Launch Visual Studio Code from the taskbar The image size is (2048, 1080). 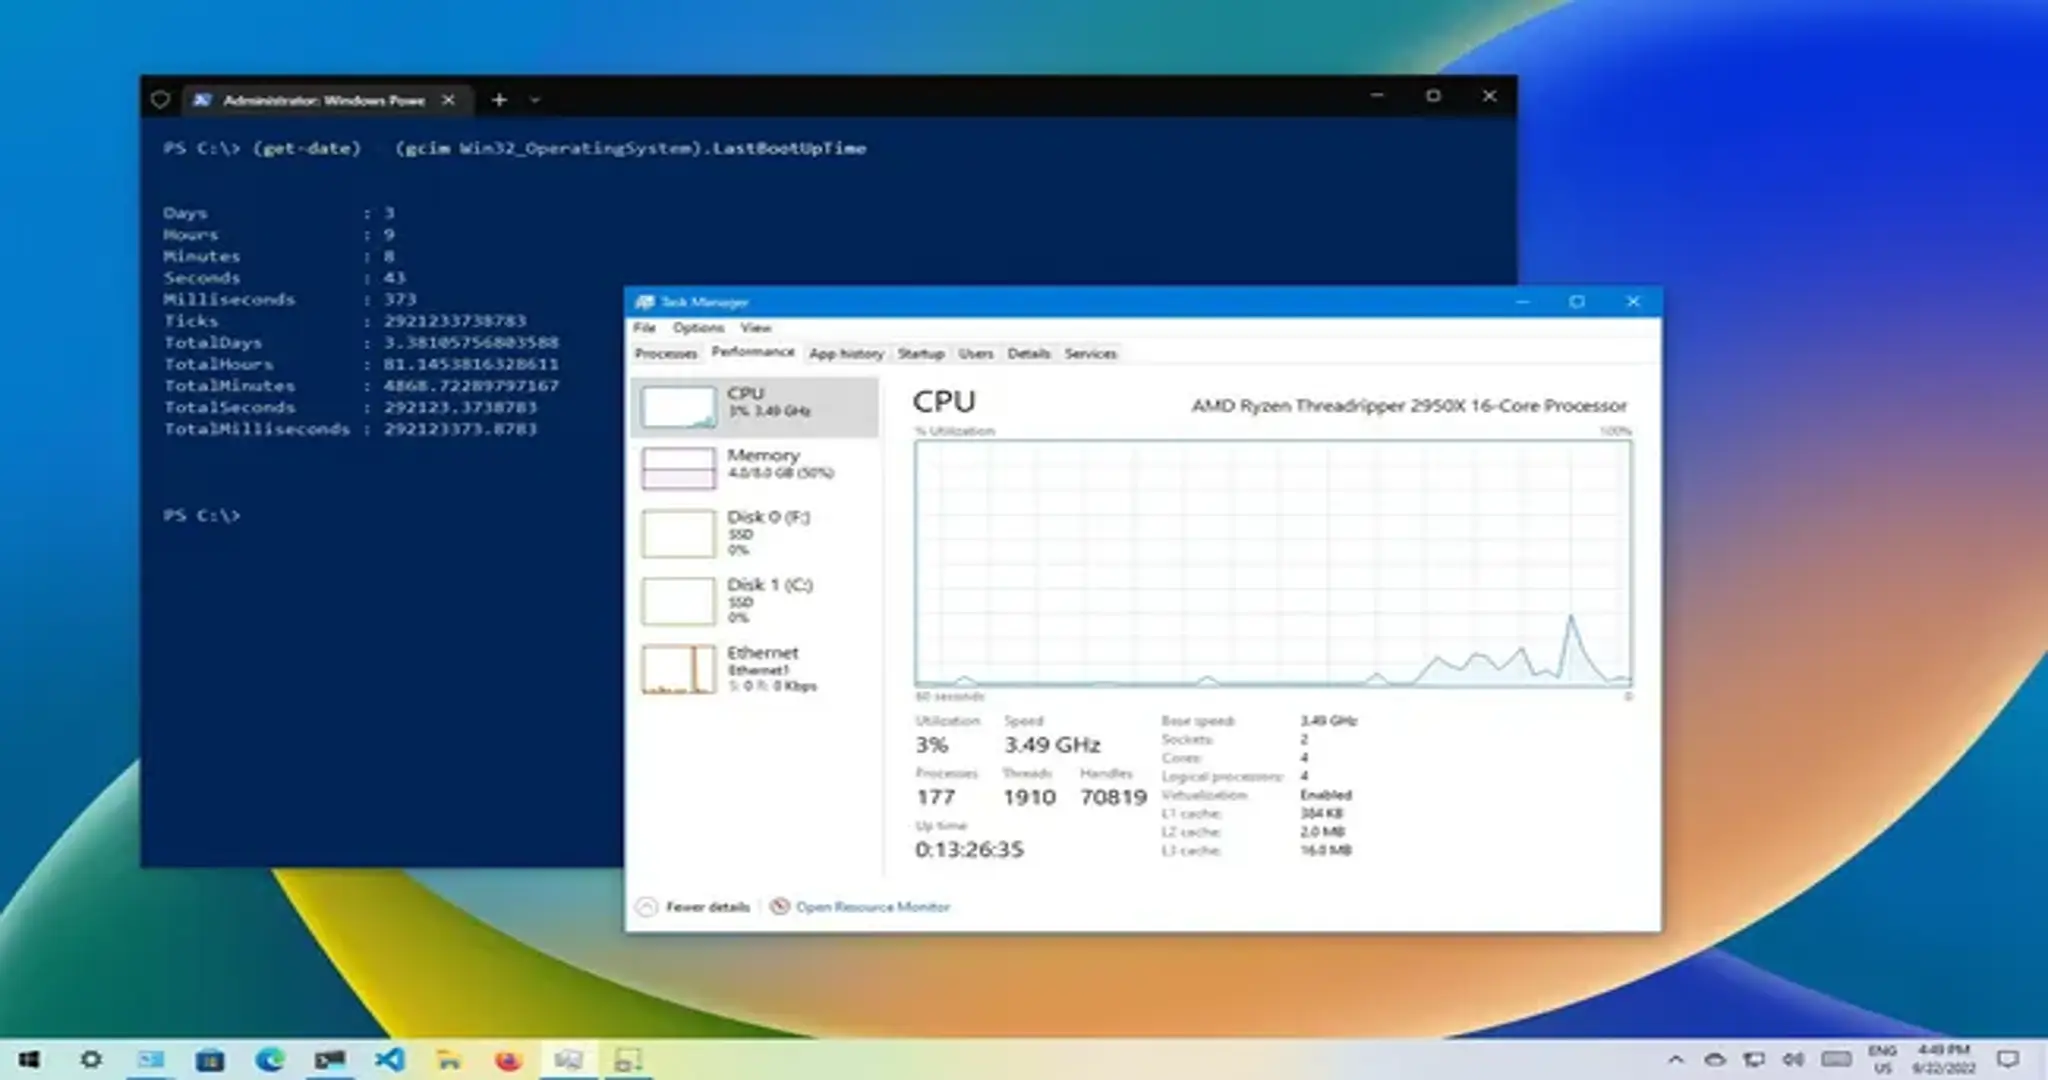[390, 1062]
